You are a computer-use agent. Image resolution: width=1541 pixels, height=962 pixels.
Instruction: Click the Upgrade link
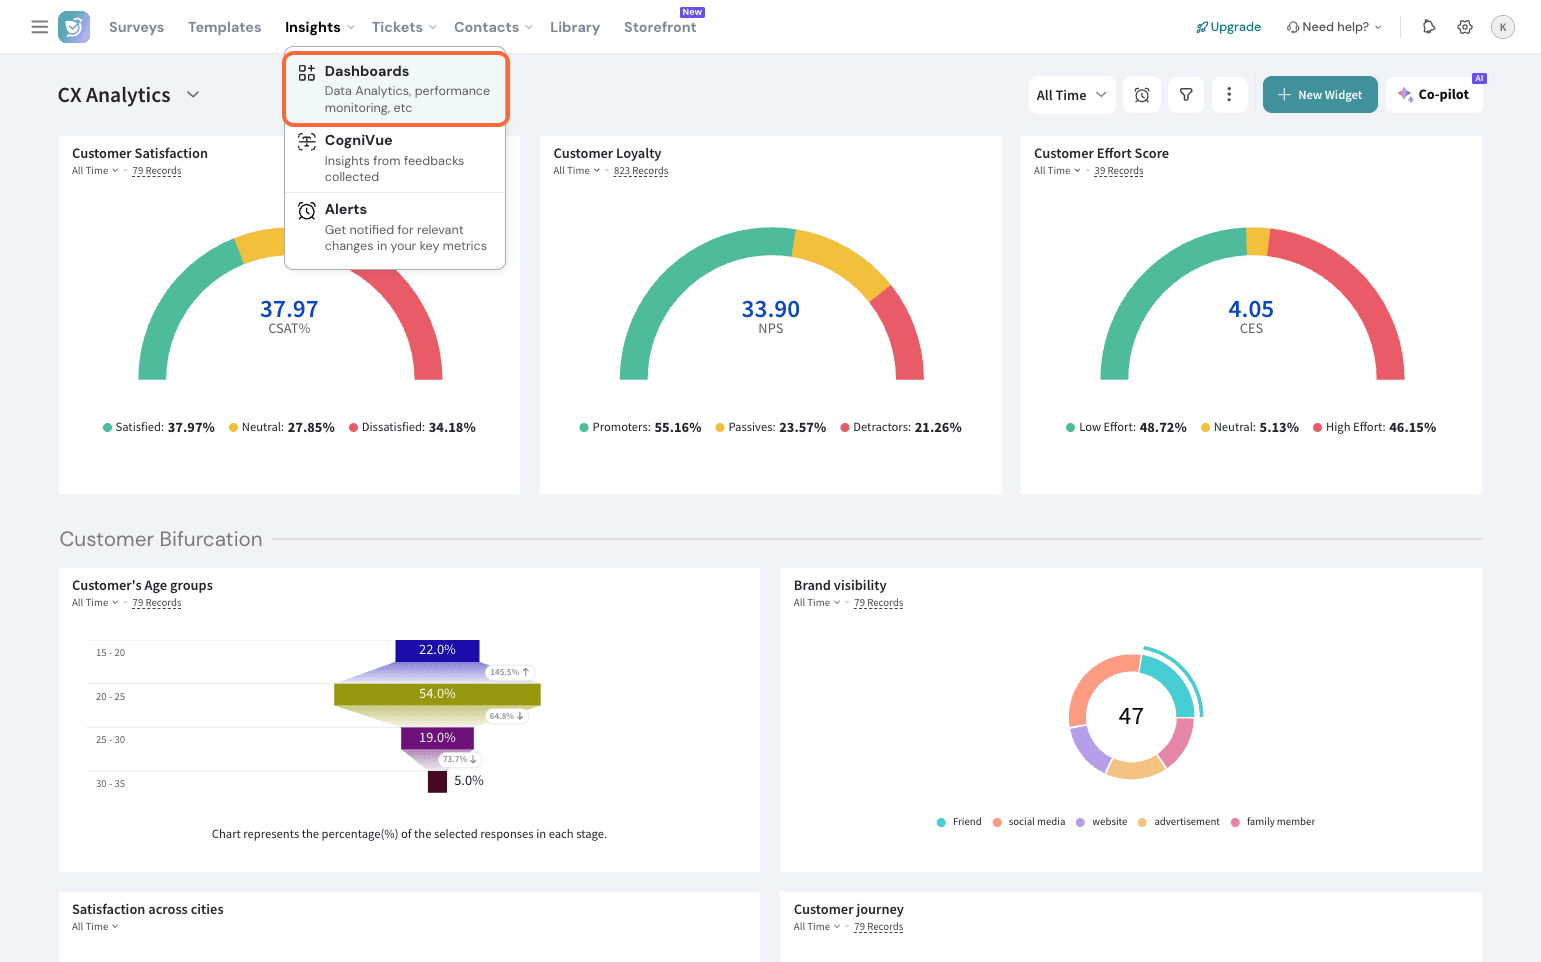click(1229, 27)
